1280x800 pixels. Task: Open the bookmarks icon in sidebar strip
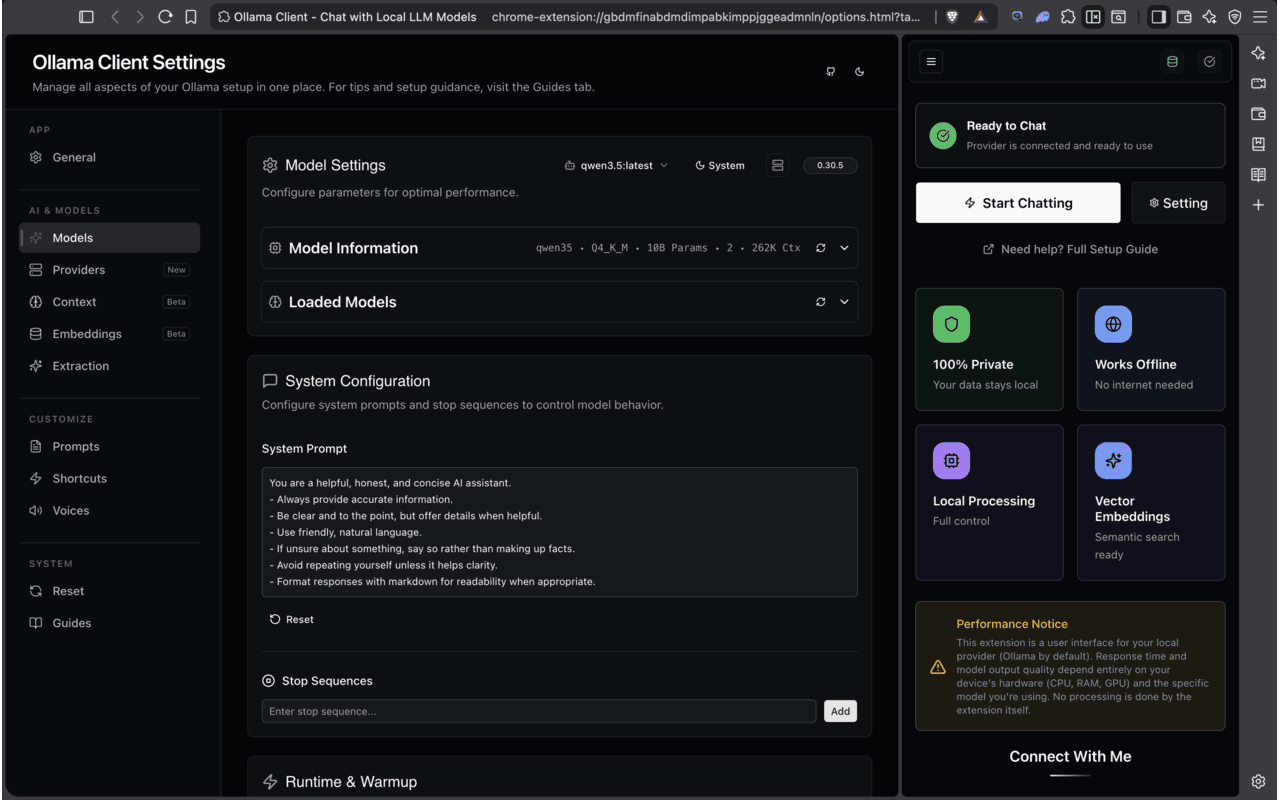pyautogui.click(x=1258, y=144)
